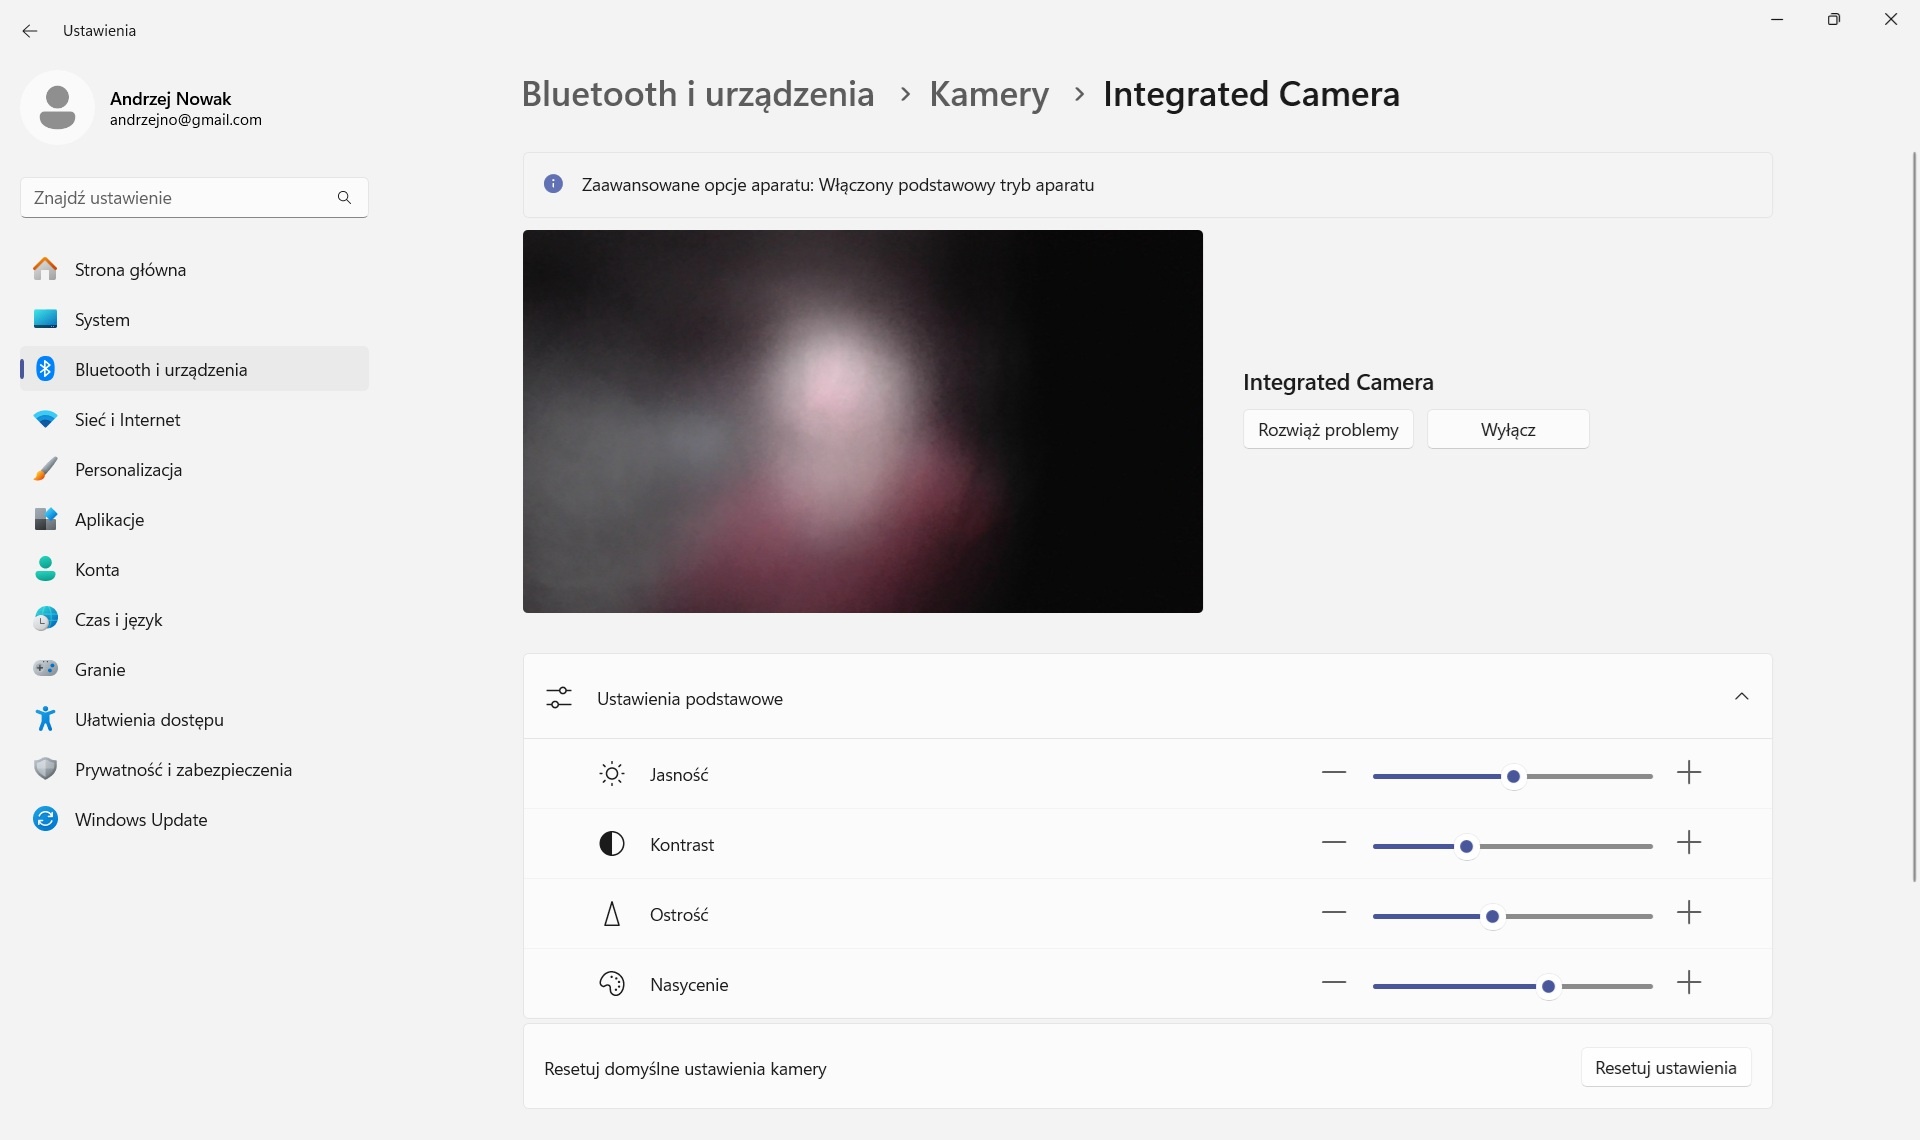Screen dimensions: 1920x1140
Task: Click Resetuj ustawienia button
Action: click(1665, 1068)
